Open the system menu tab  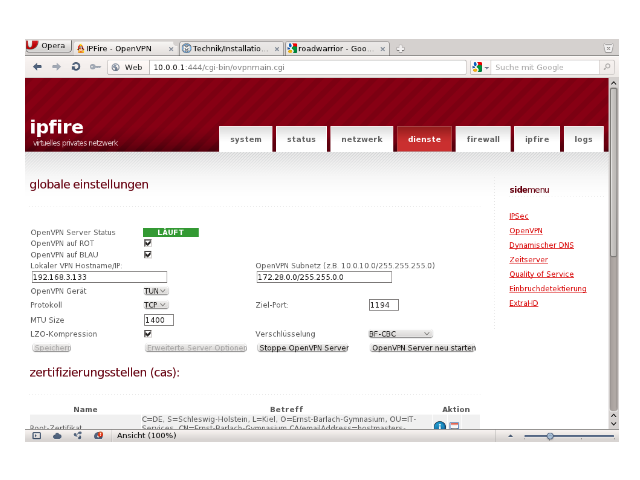click(246, 139)
